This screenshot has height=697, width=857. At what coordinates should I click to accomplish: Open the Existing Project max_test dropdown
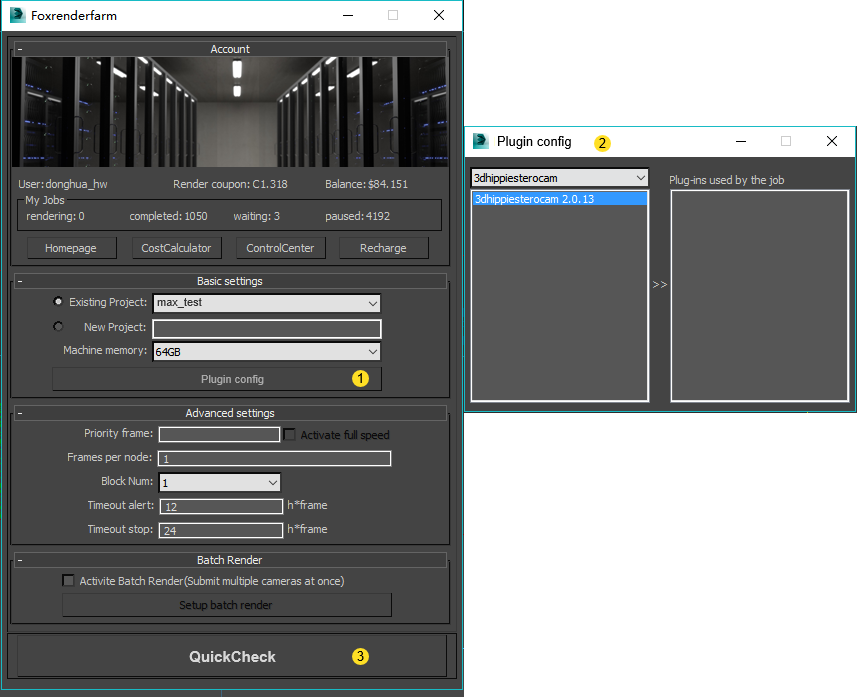[x=267, y=303]
